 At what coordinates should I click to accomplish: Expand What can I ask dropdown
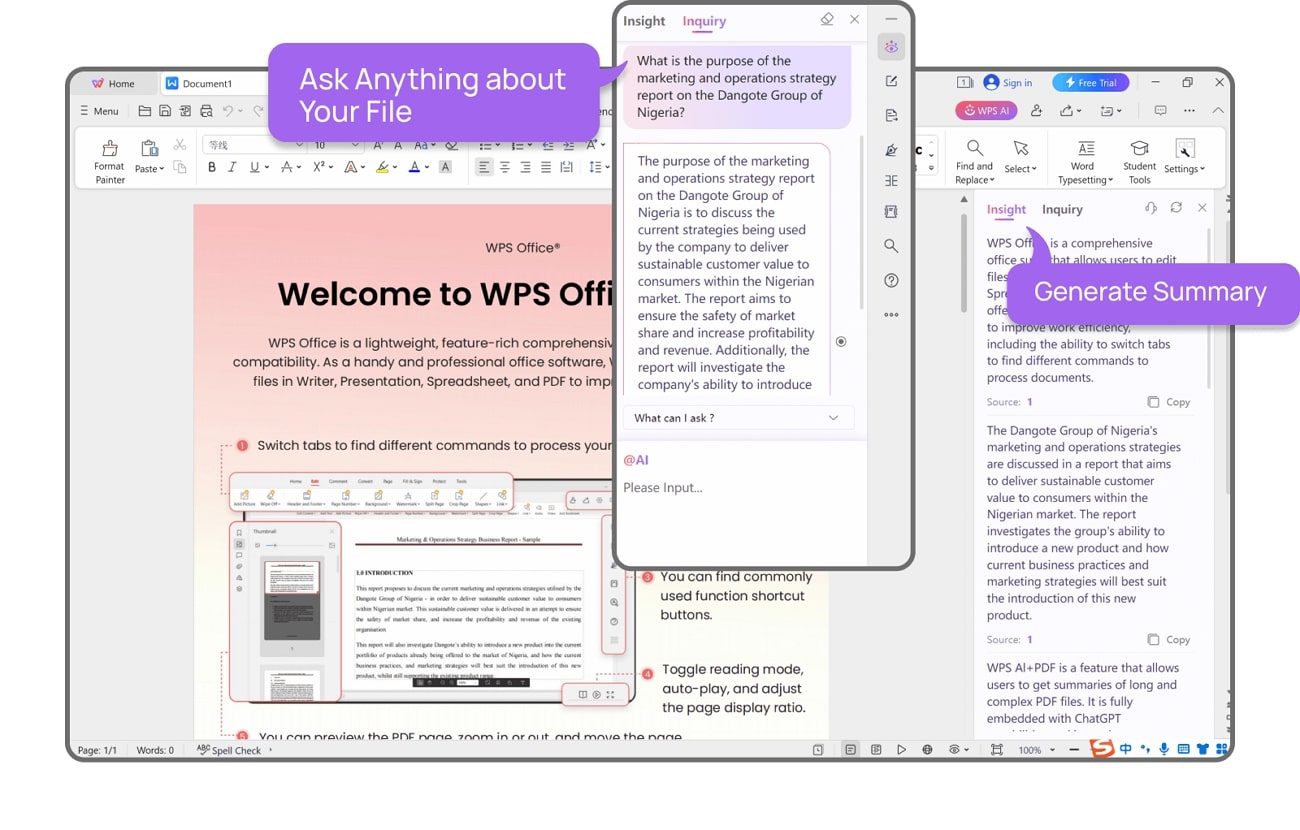click(738, 418)
